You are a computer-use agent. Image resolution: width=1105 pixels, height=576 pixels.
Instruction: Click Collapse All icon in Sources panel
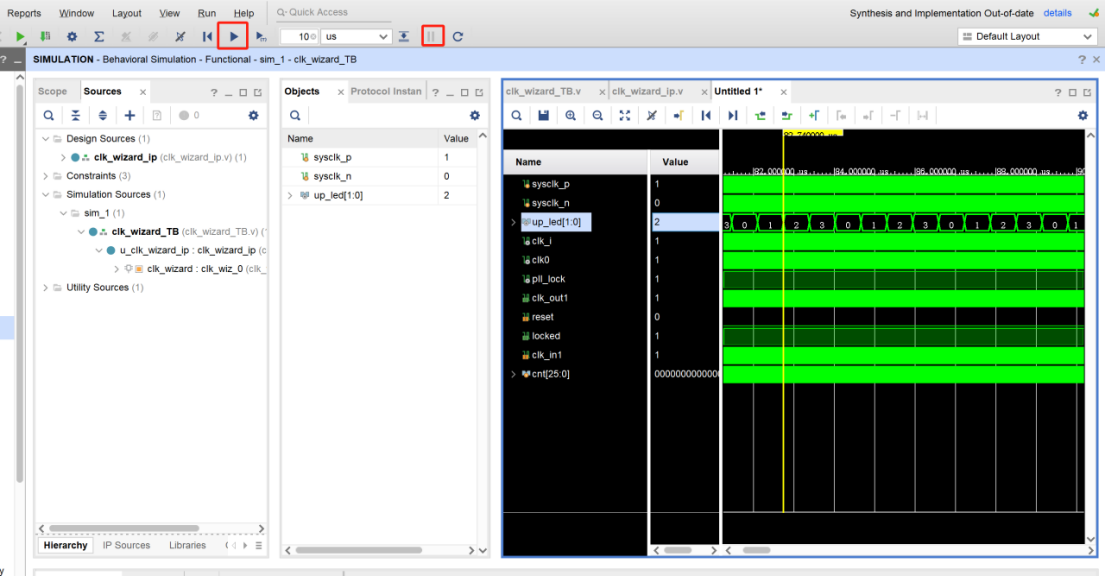(75, 116)
